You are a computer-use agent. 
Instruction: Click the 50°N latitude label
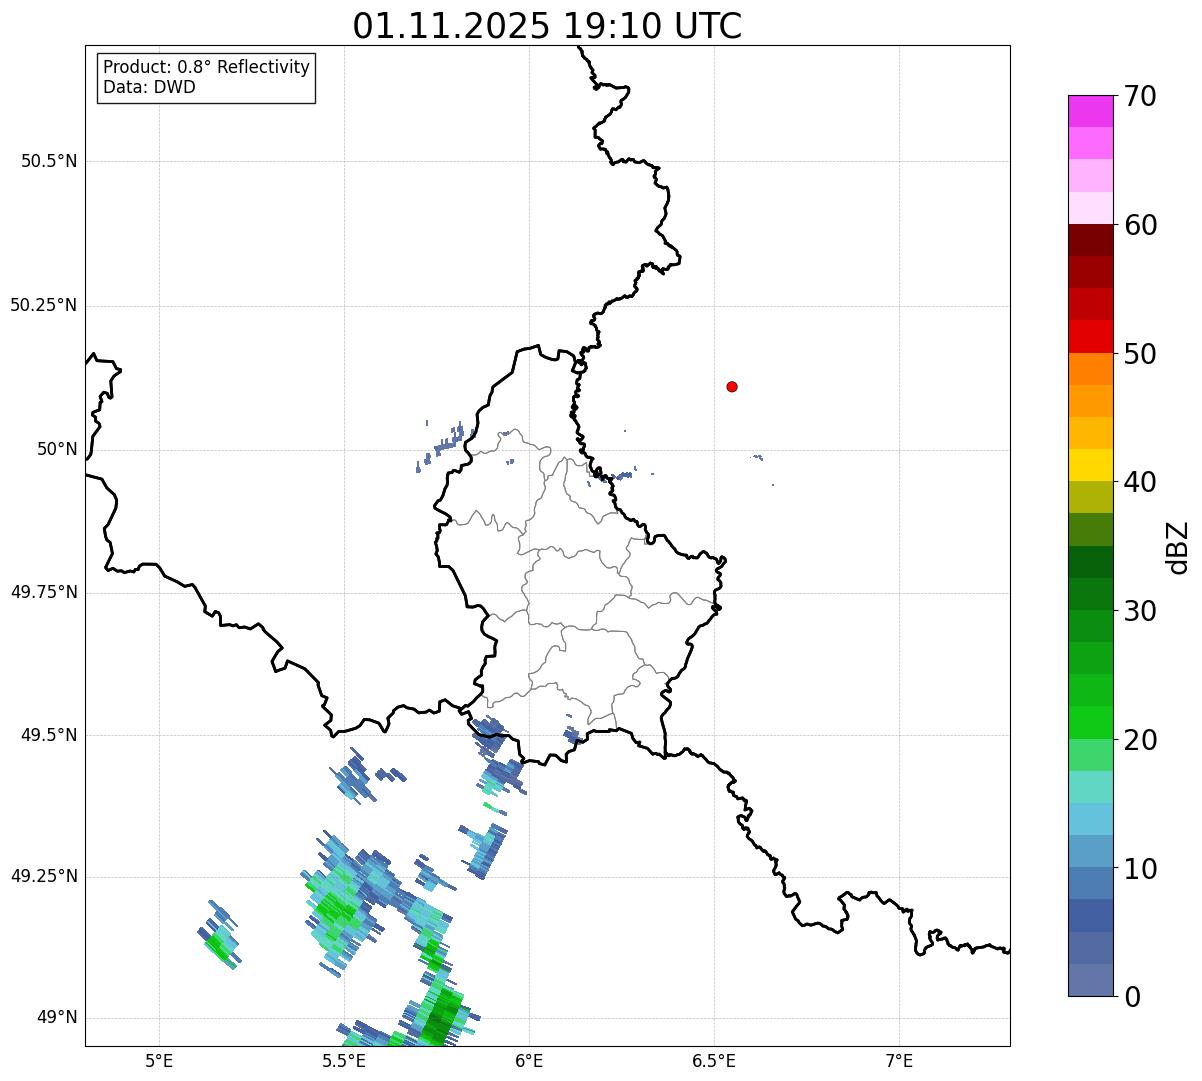pos(57,449)
